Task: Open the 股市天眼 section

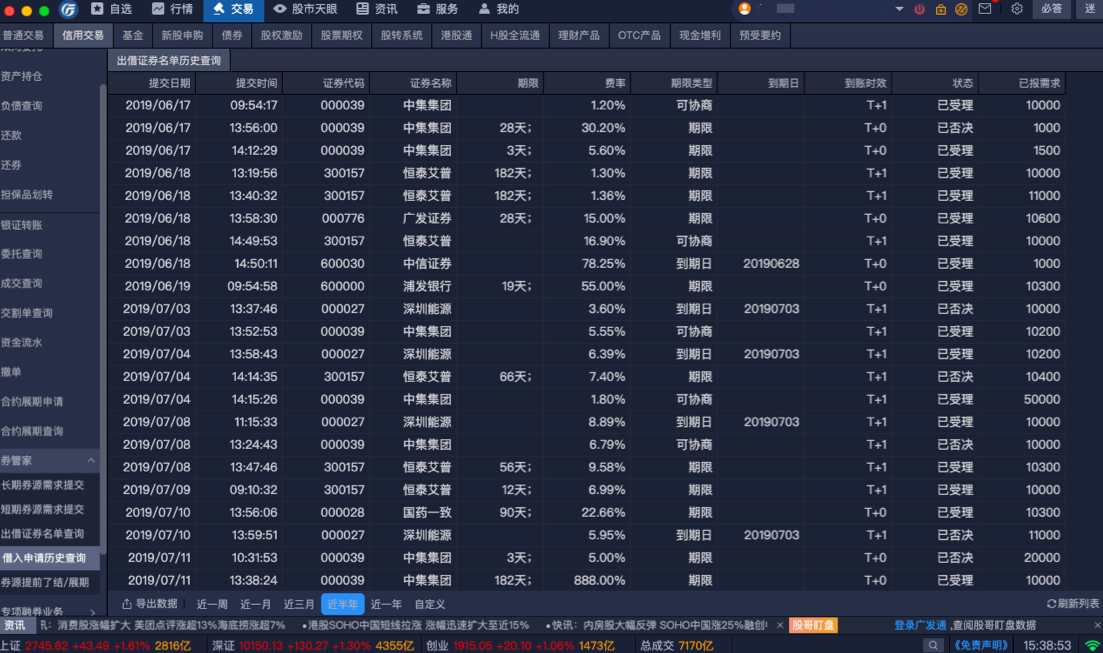Action: coord(305,9)
